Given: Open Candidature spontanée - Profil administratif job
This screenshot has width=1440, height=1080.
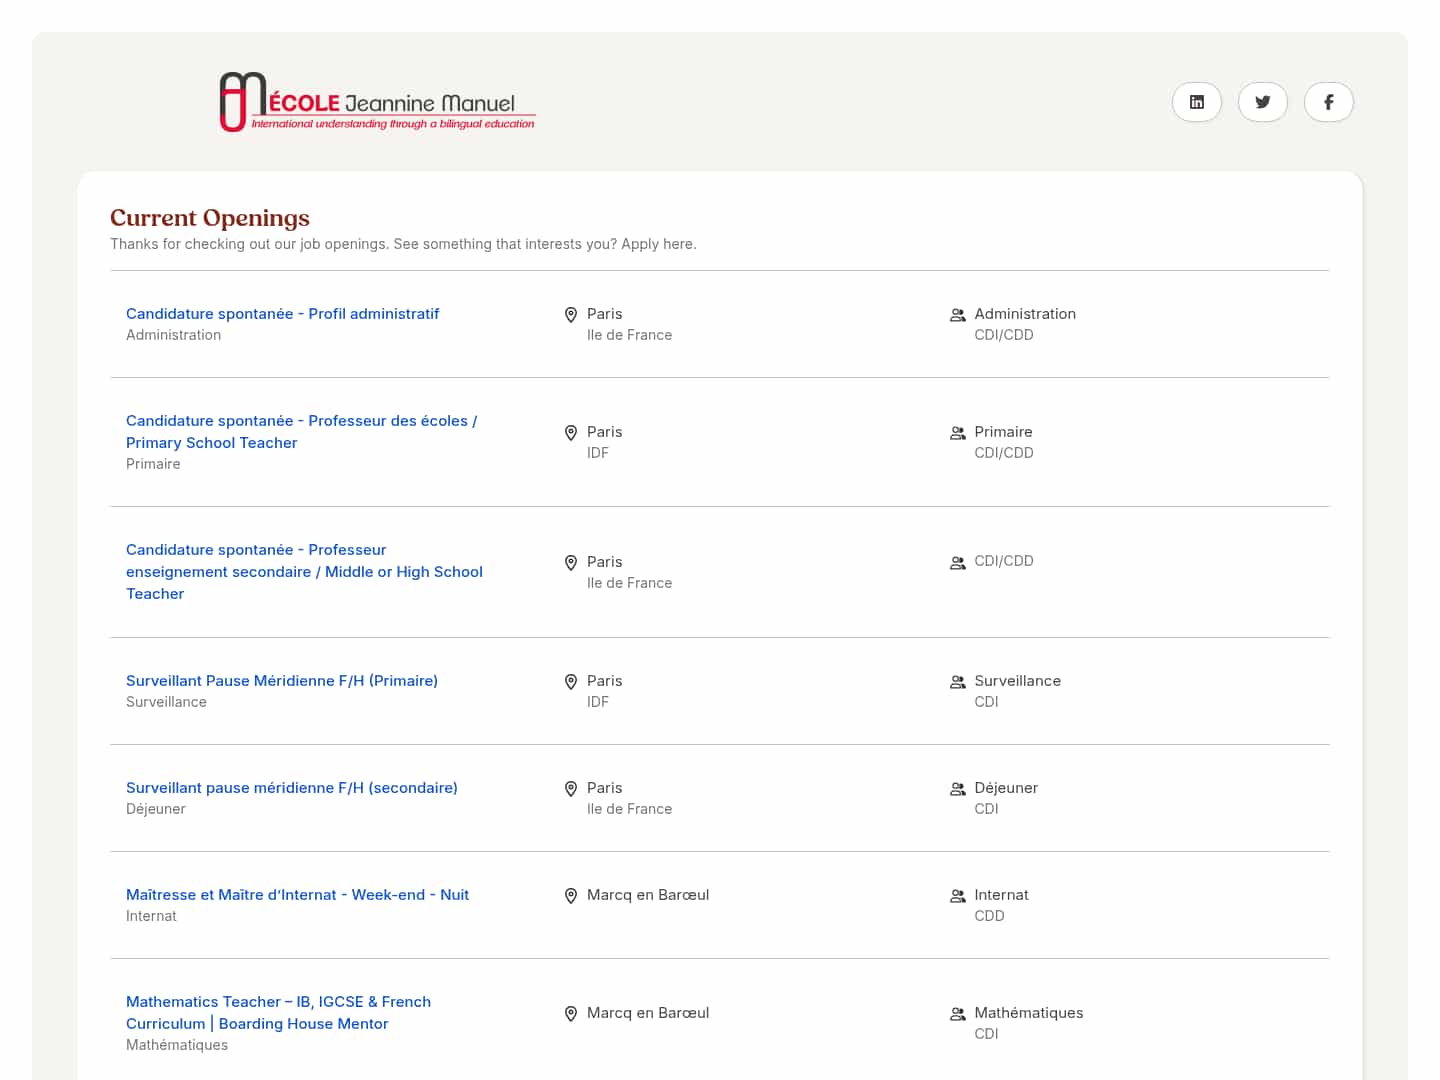Looking at the screenshot, I should click(x=282, y=314).
